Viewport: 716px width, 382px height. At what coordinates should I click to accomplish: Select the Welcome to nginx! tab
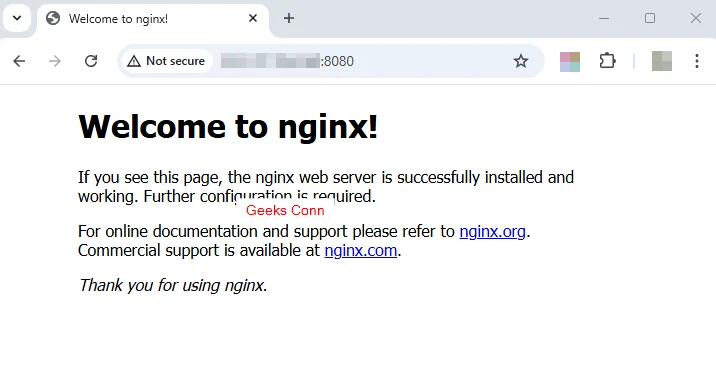153,19
